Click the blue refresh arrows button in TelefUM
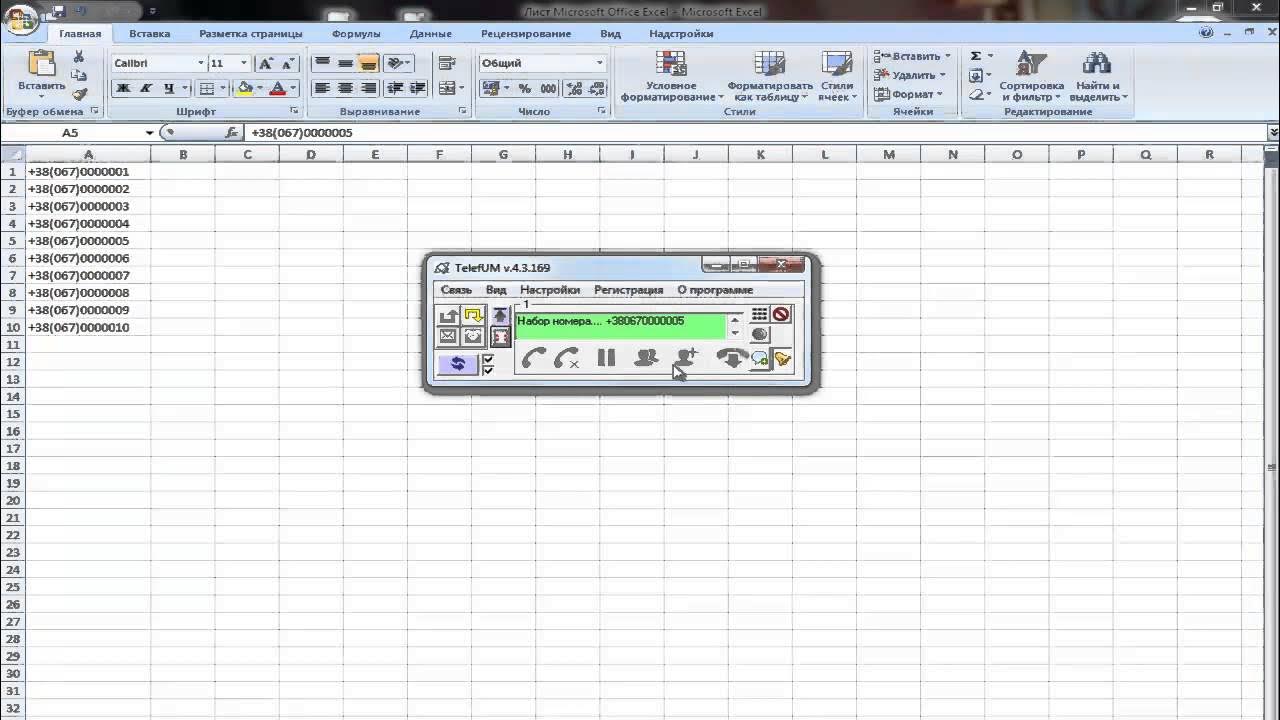The height and width of the screenshot is (720, 1280). coord(457,364)
